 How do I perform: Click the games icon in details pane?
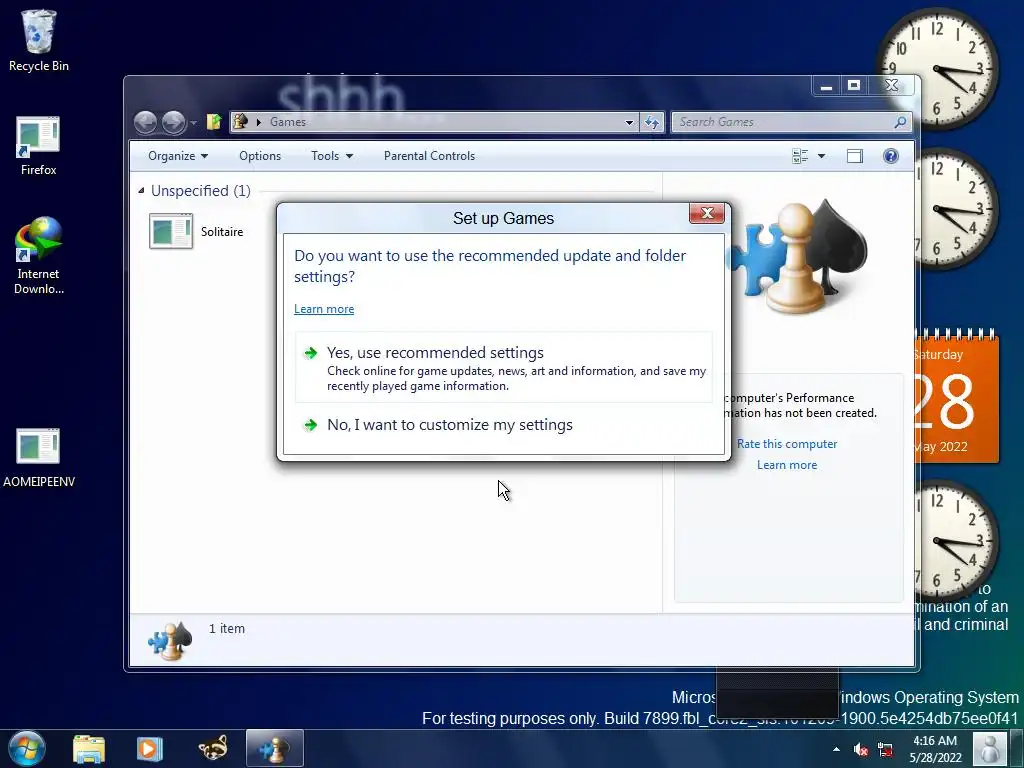click(x=170, y=641)
